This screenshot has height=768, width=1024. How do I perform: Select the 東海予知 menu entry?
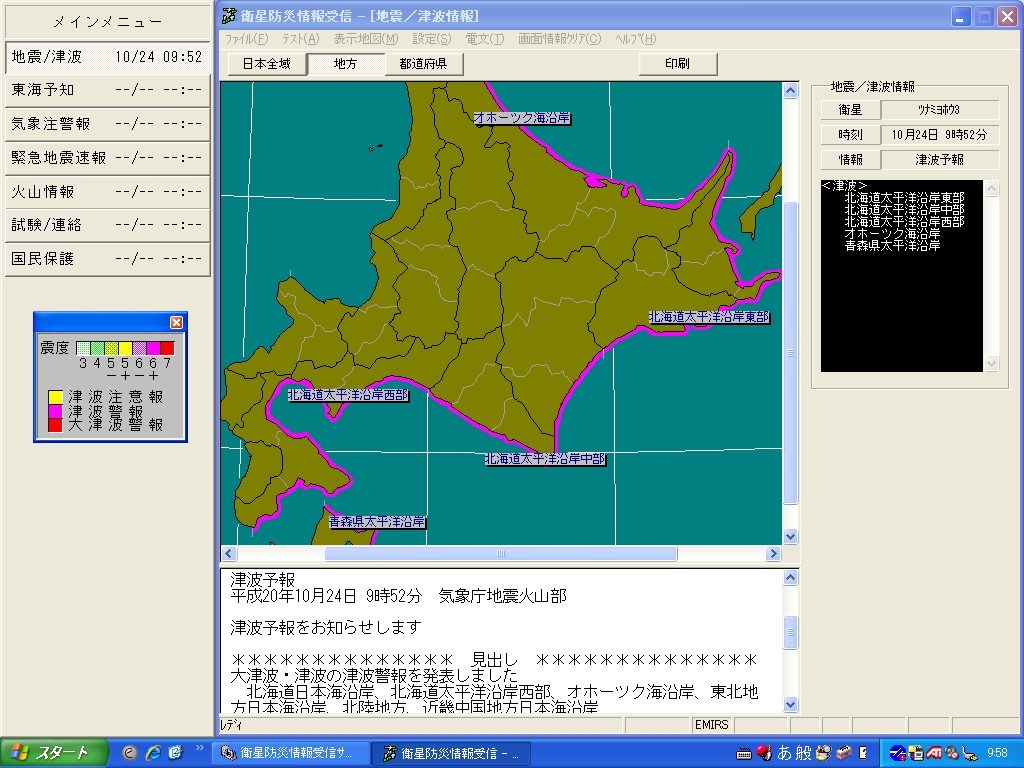[x=107, y=90]
